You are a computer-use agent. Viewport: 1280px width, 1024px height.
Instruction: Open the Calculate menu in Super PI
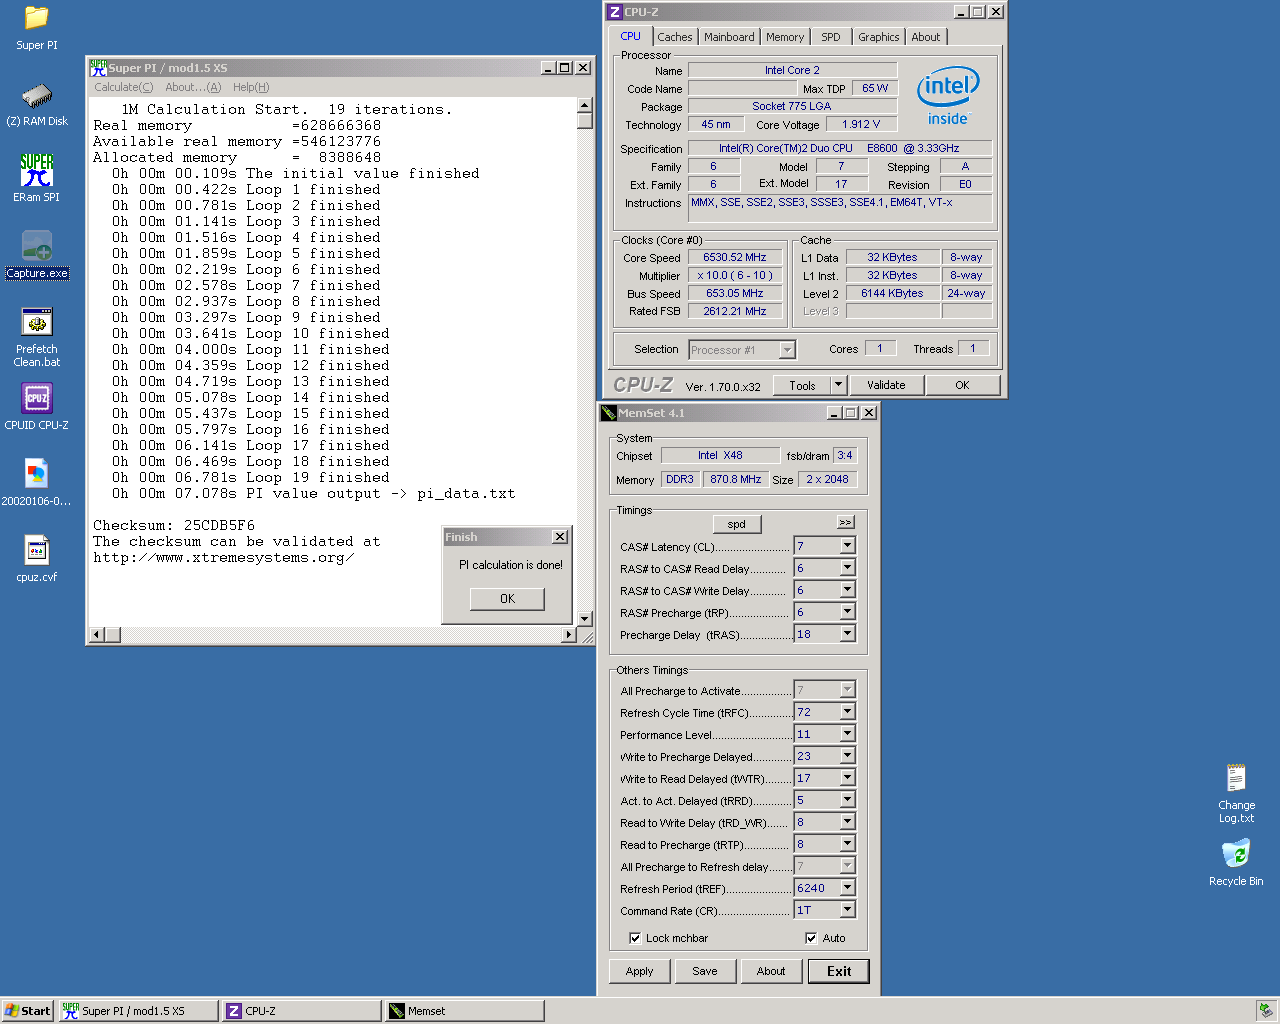[x=124, y=87]
